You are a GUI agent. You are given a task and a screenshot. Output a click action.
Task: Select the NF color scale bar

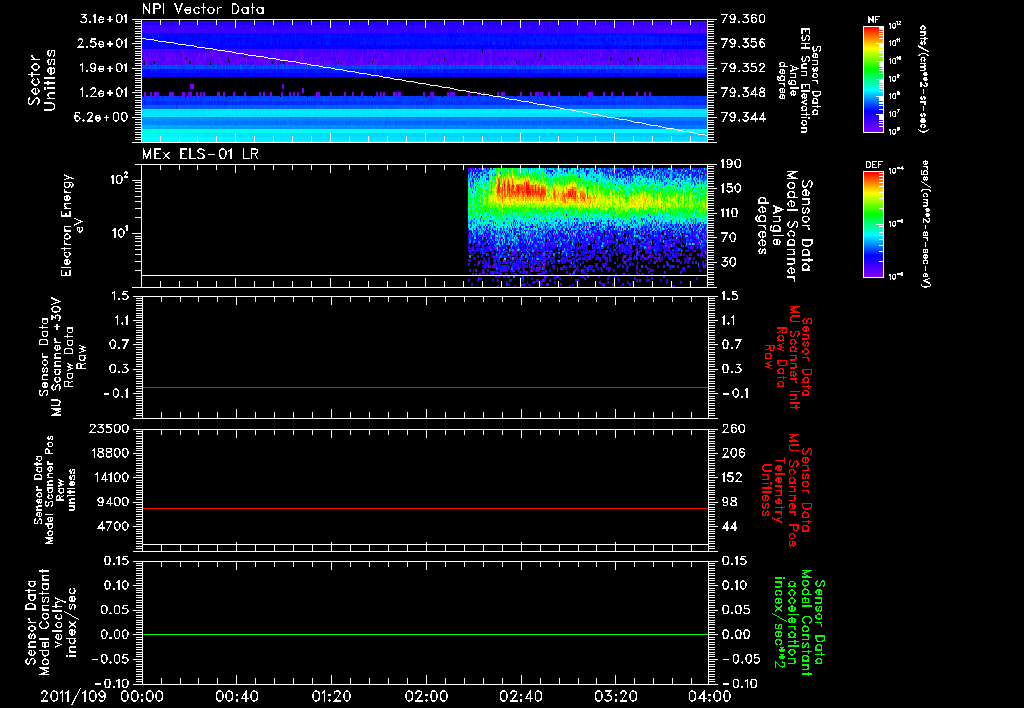[x=873, y=79]
